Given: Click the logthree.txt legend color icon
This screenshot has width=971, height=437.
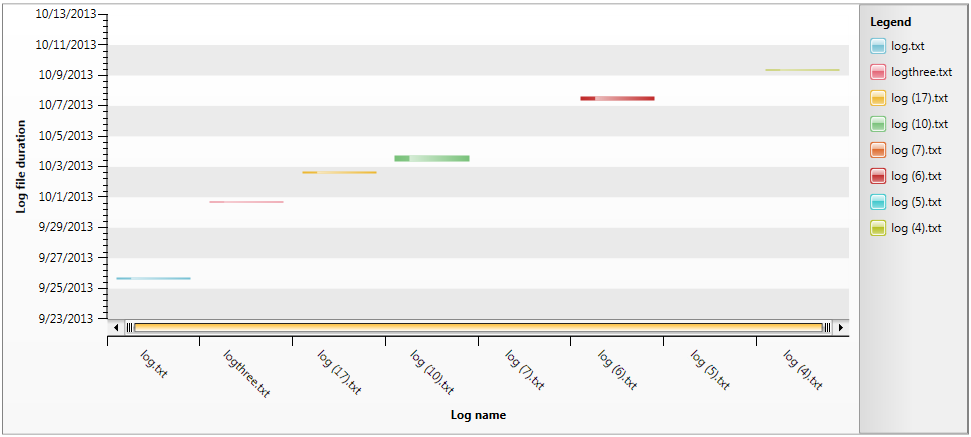Looking at the screenshot, I should [x=877, y=72].
